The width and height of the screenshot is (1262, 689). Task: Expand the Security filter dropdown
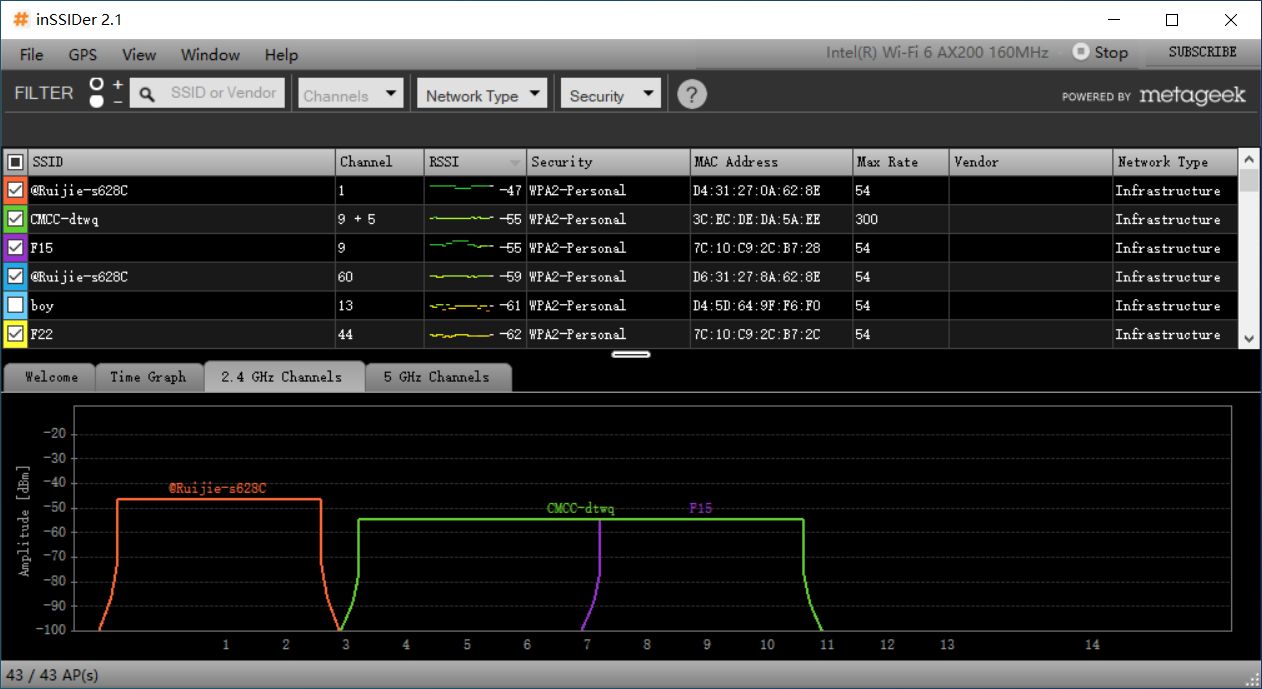[x=611, y=94]
